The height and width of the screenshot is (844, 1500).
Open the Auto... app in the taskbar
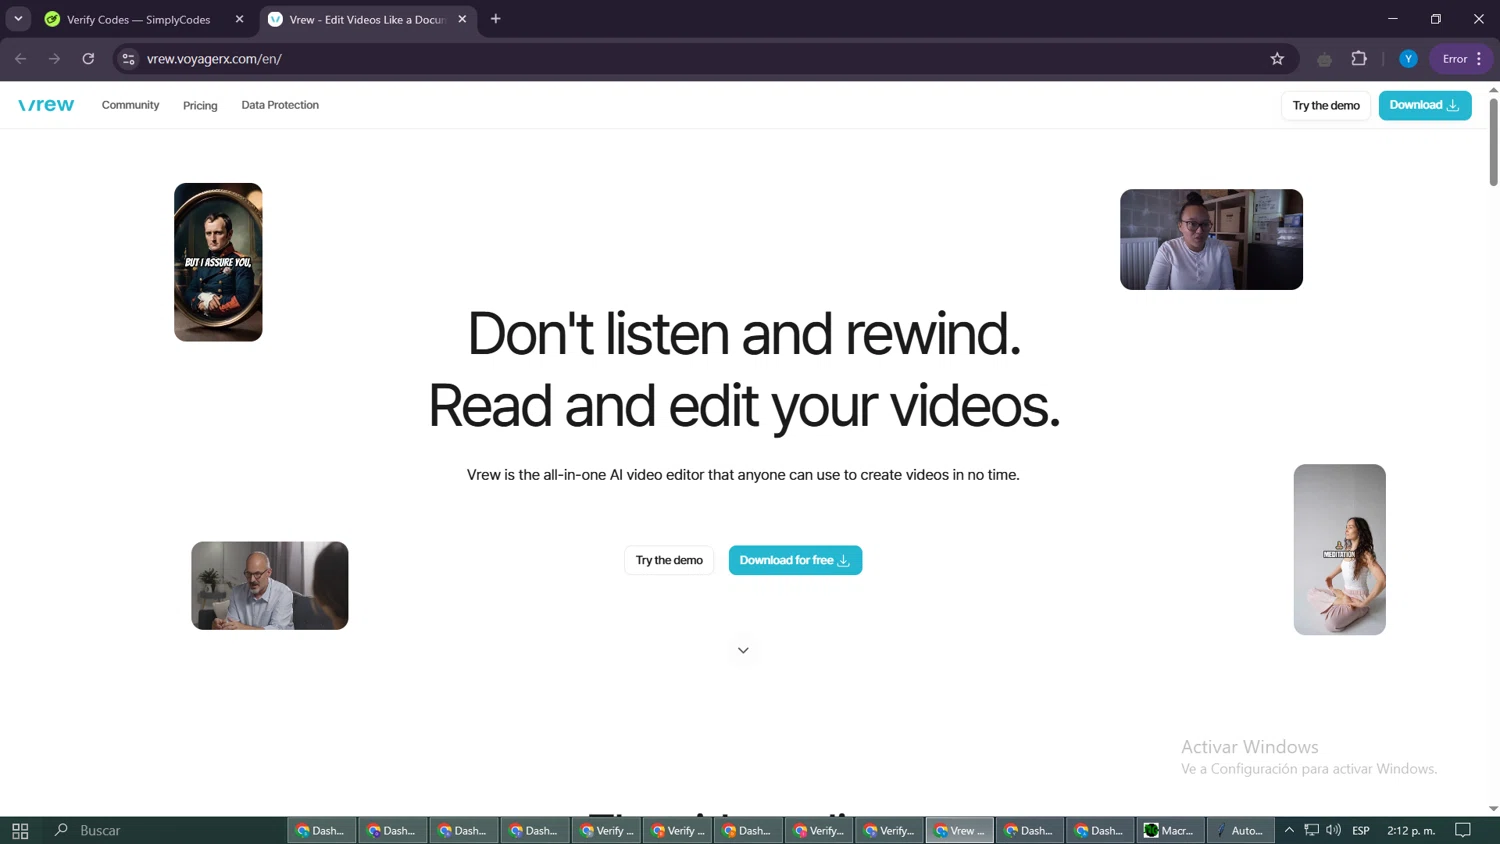pyautogui.click(x=1240, y=830)
